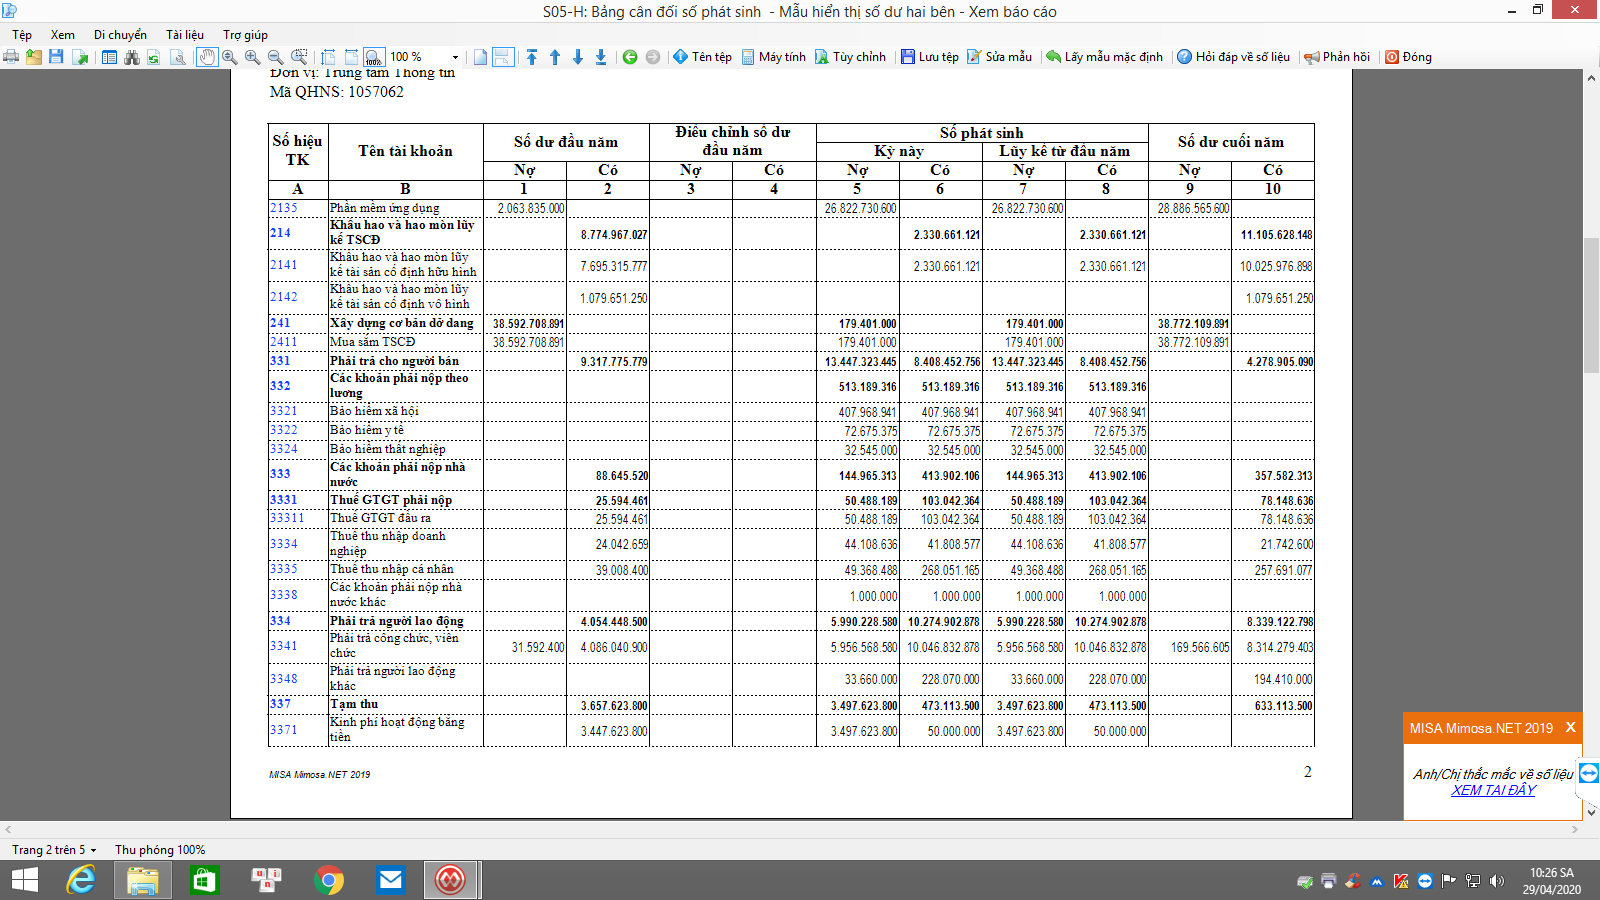
Task: Select the hand pan tool
Action: (x=206, y=57)
